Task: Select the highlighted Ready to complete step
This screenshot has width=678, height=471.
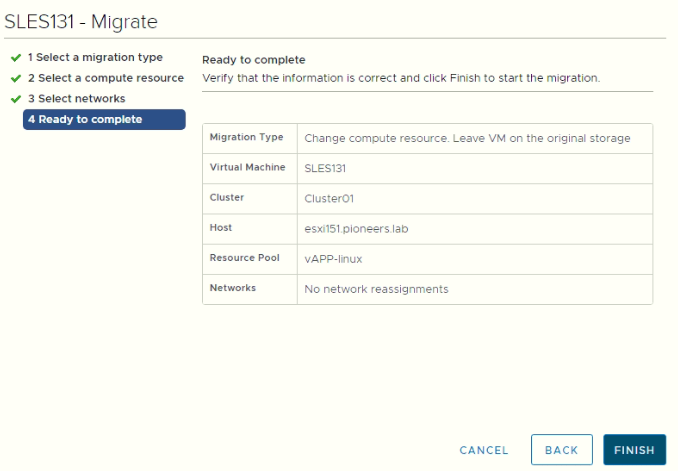Action: pyautogui.click(x=104, y=119)
